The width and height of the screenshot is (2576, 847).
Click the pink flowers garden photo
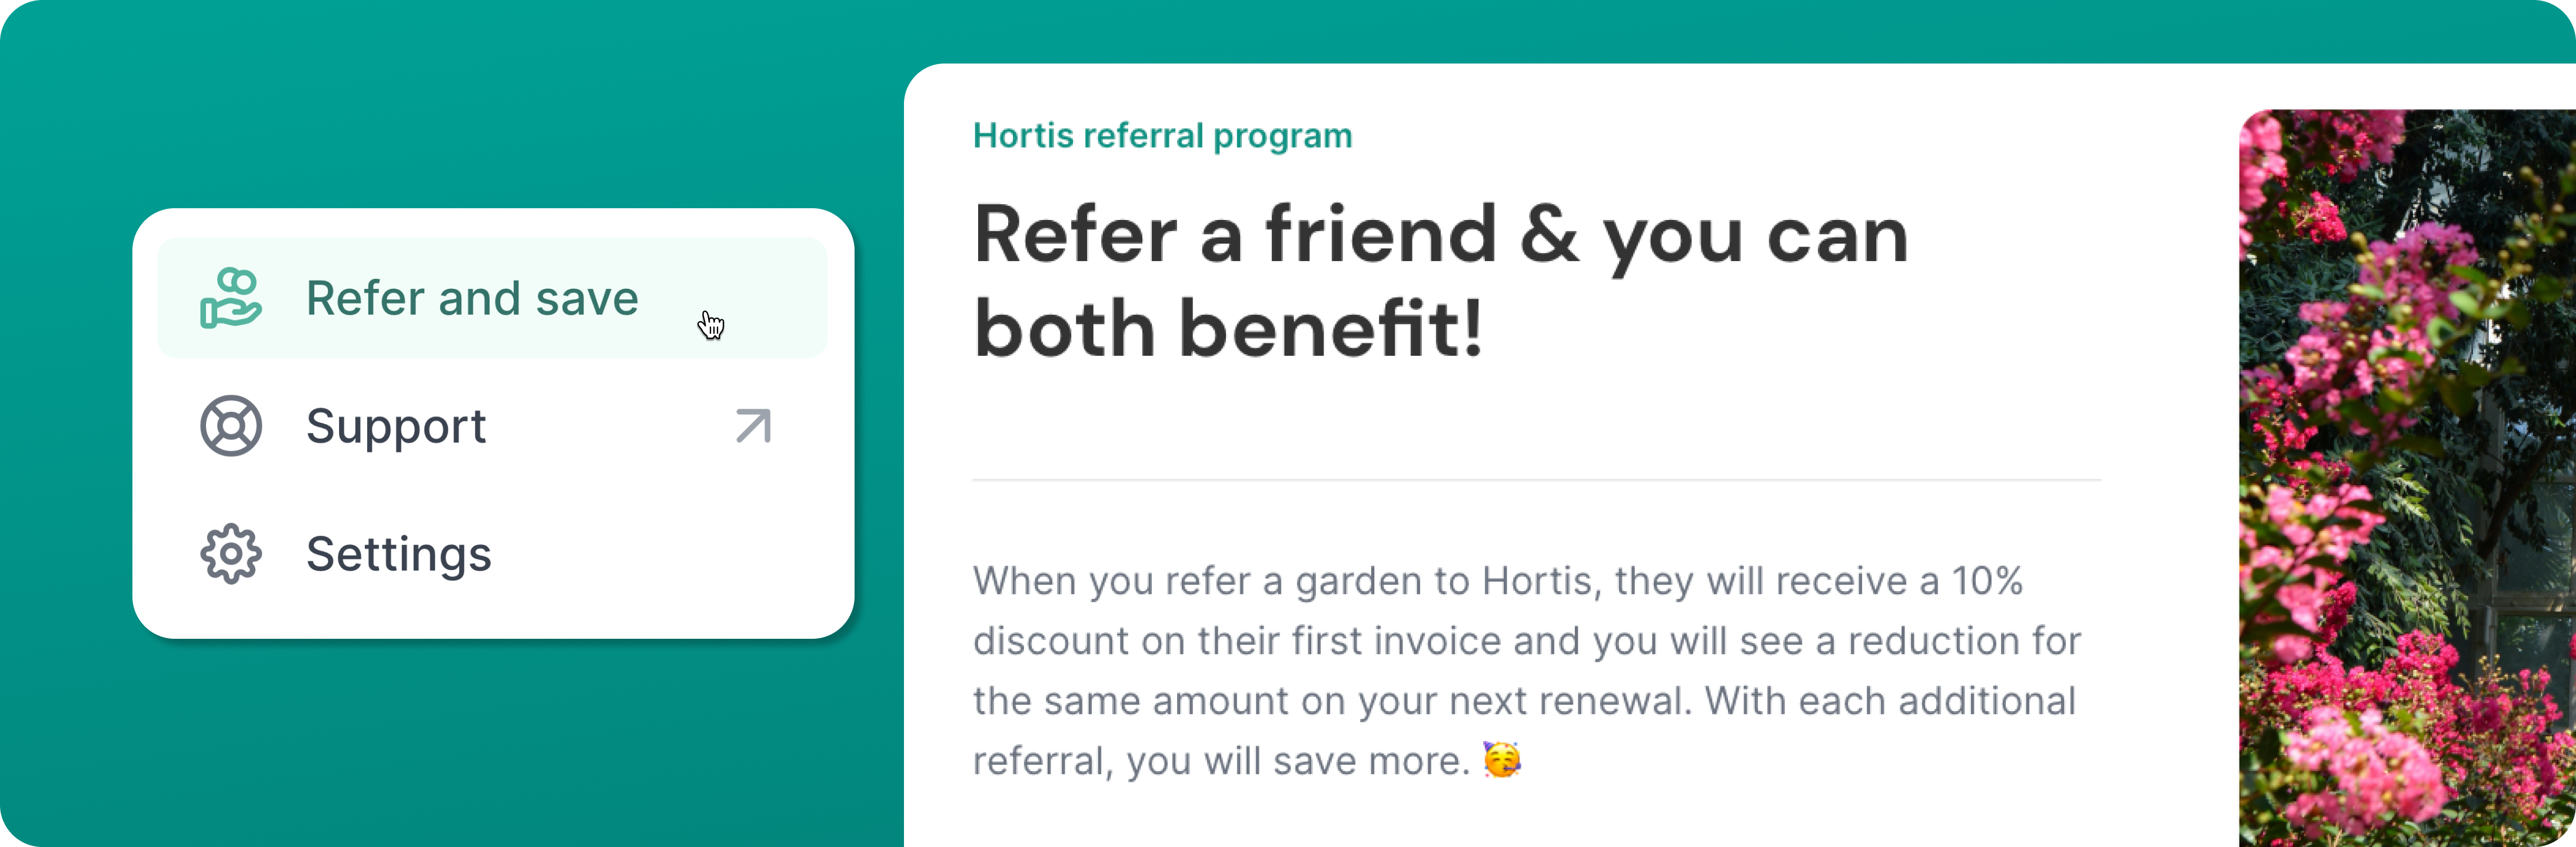[2407, 478]
